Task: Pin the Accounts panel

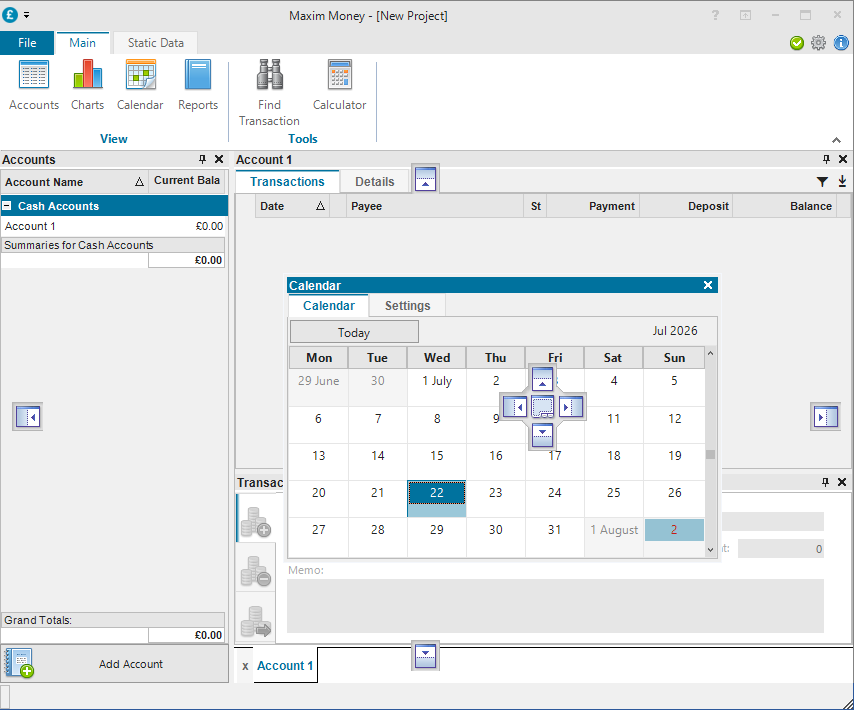Action: tap(203, 159)
